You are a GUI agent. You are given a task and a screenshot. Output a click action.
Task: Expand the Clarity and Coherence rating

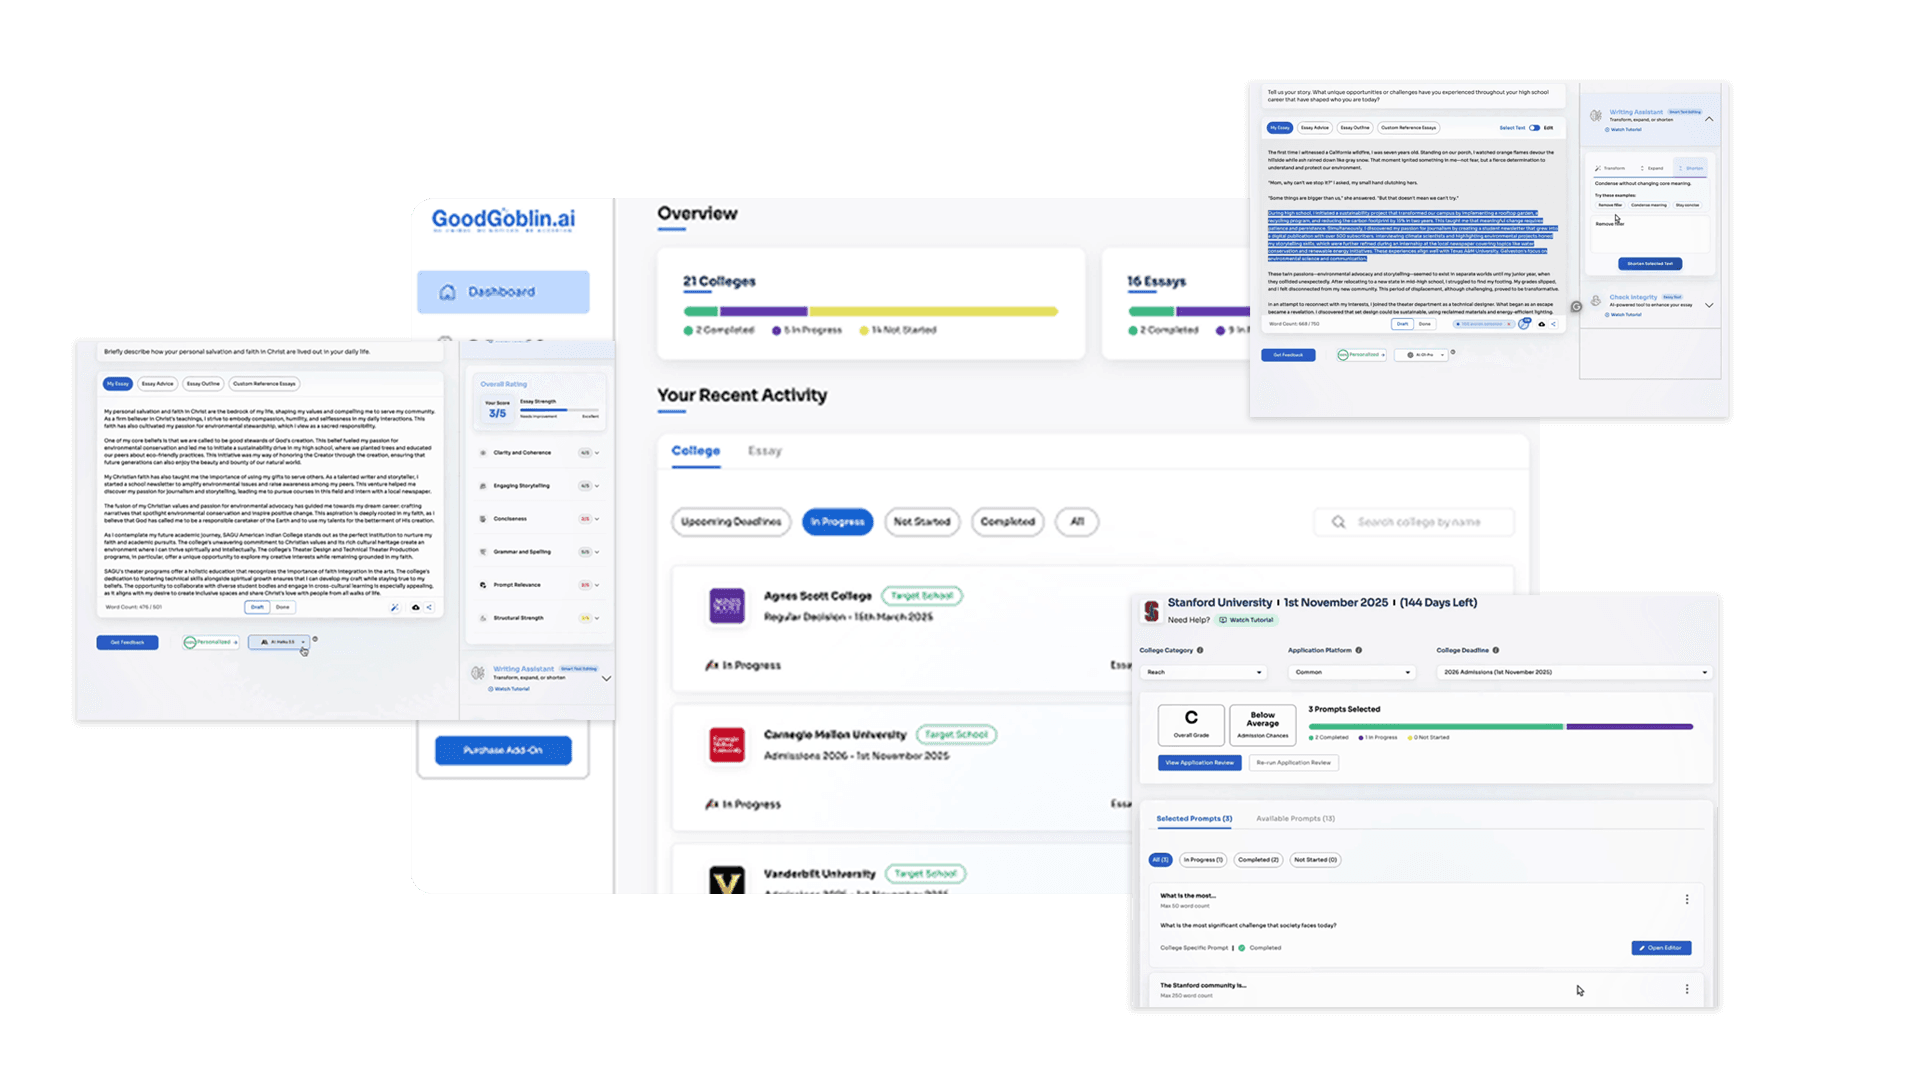point(597,453)
